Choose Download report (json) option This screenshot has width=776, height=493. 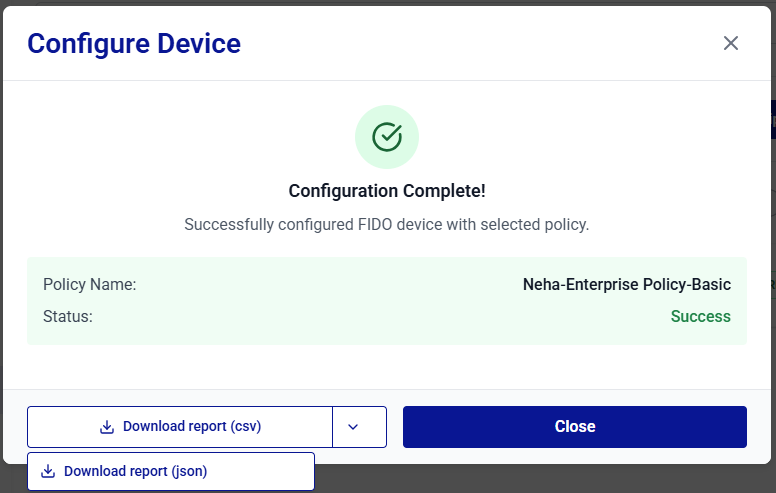pos(171,471)
